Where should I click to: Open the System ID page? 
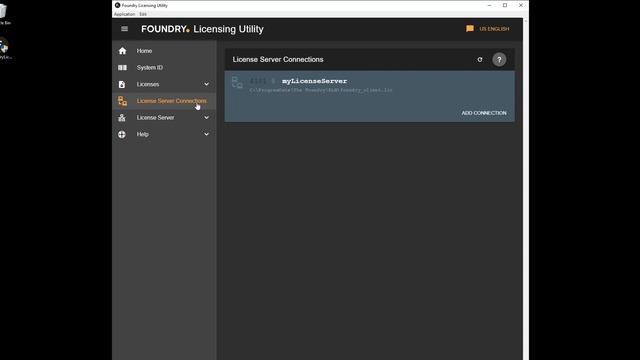coord(164,68)
